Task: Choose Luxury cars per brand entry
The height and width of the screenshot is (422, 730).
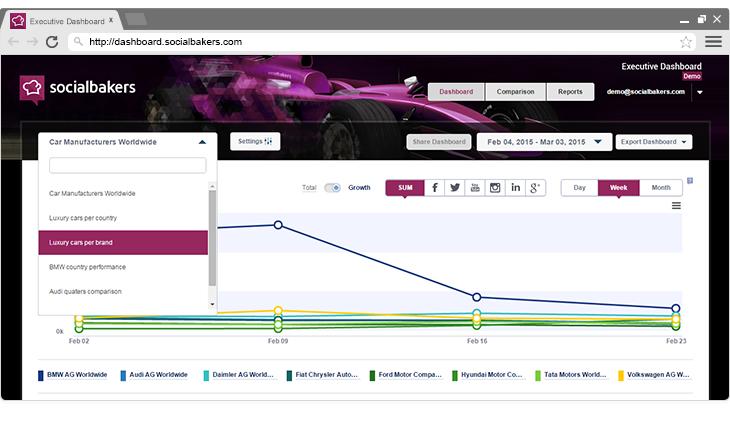Action: point(123,243)
